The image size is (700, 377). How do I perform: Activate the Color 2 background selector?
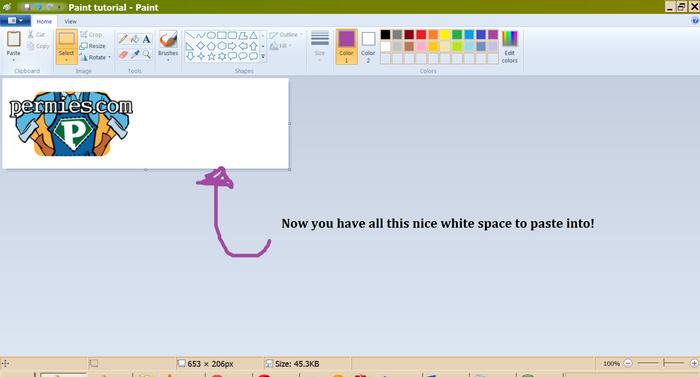[x=368, y=46]
